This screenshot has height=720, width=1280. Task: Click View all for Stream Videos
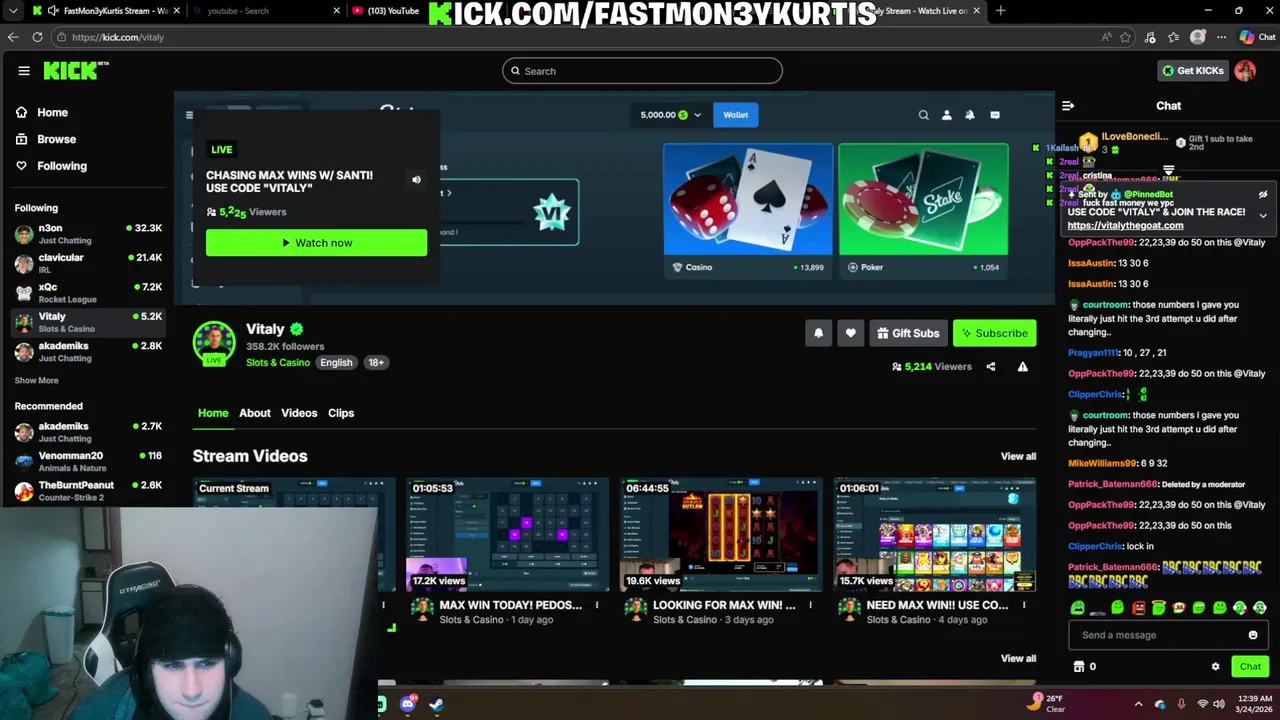coord(1018,456)
